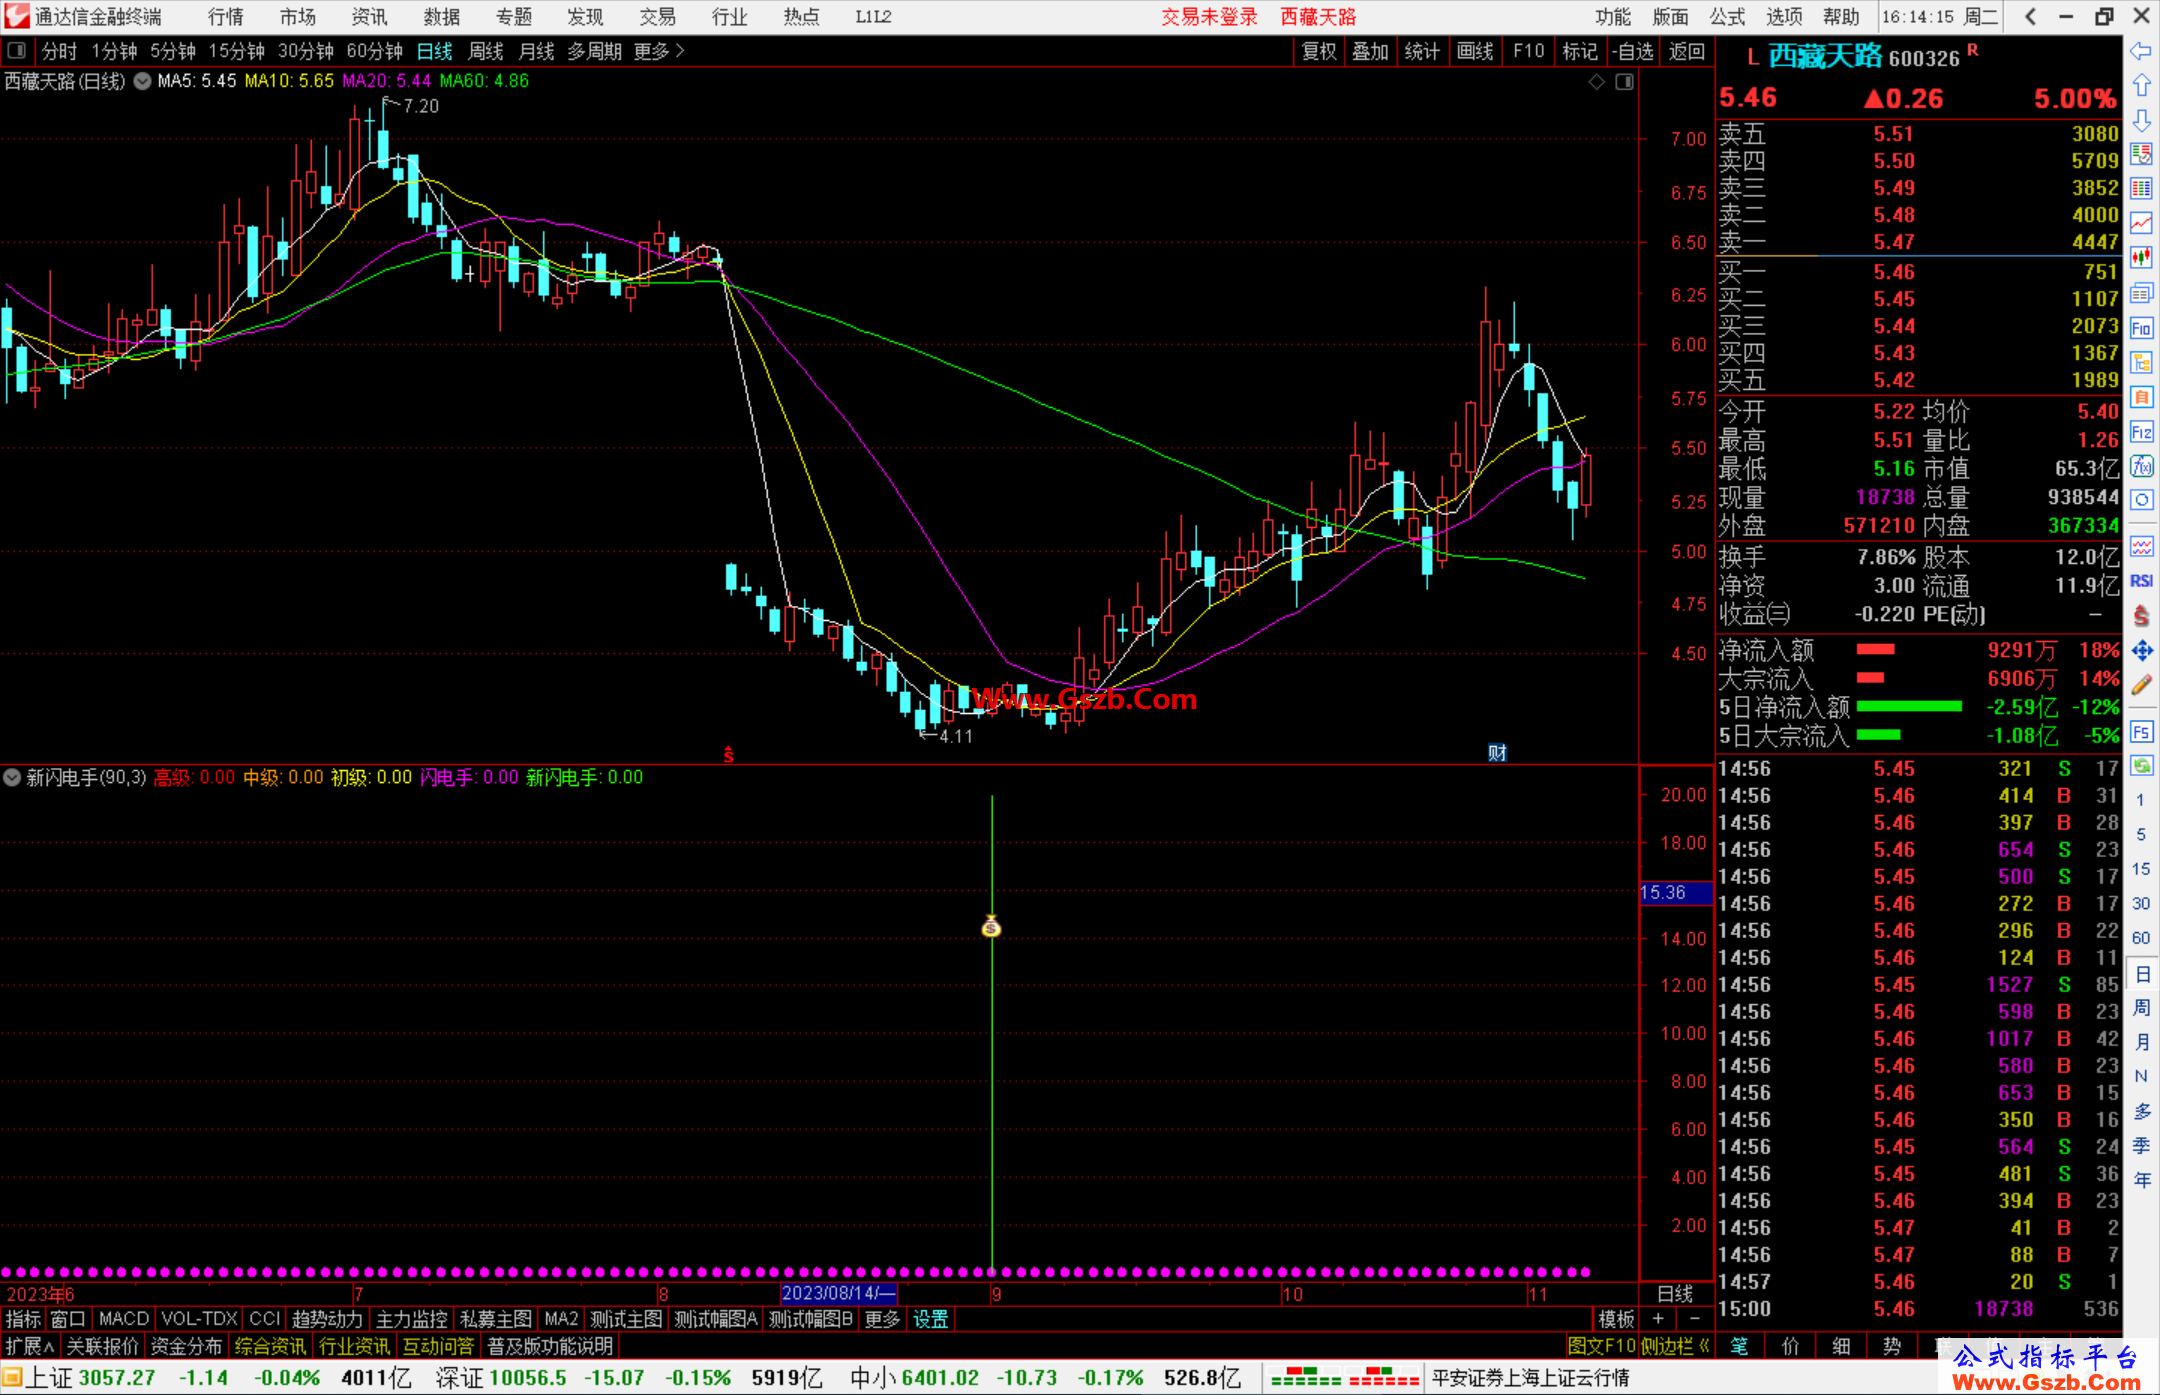The image size is (2160, 1395).
Task: Click the 交易未登录 link
Action: click(x=1210, y=17)
